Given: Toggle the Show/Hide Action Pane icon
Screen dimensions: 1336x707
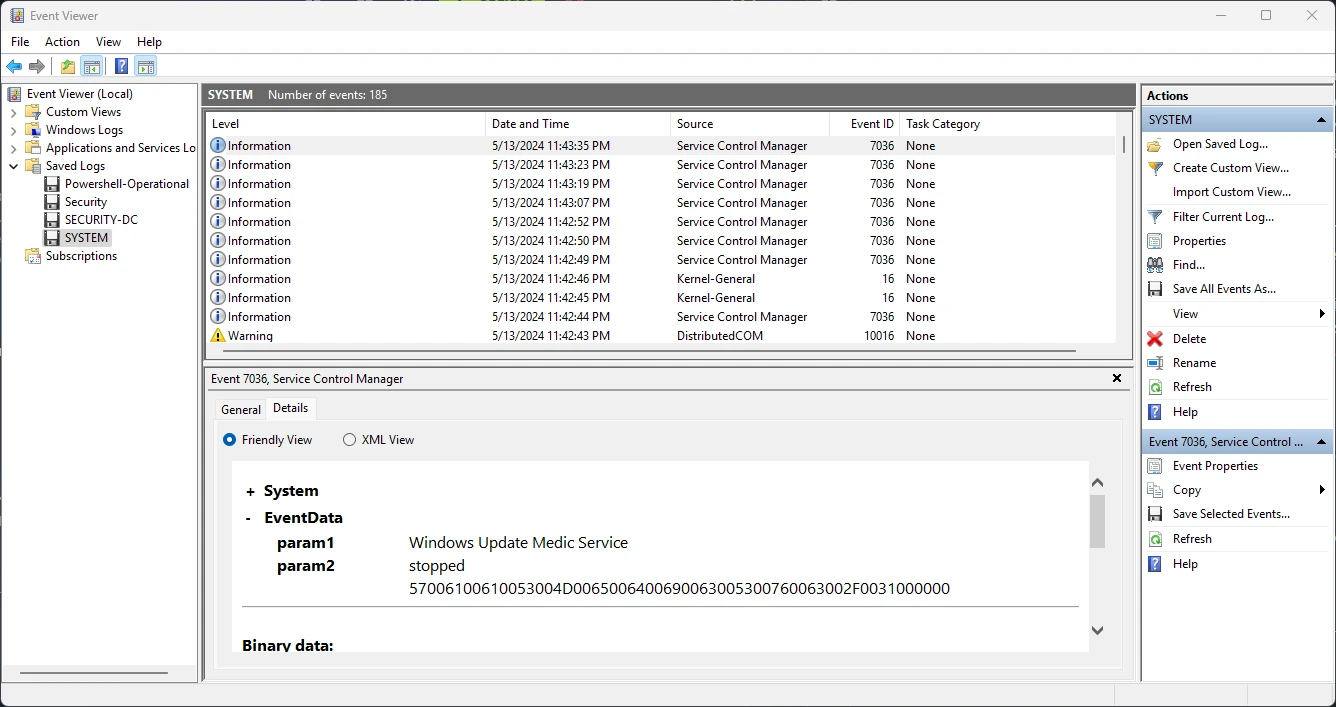Looking at the screenshot, I should tap(146, 67).
